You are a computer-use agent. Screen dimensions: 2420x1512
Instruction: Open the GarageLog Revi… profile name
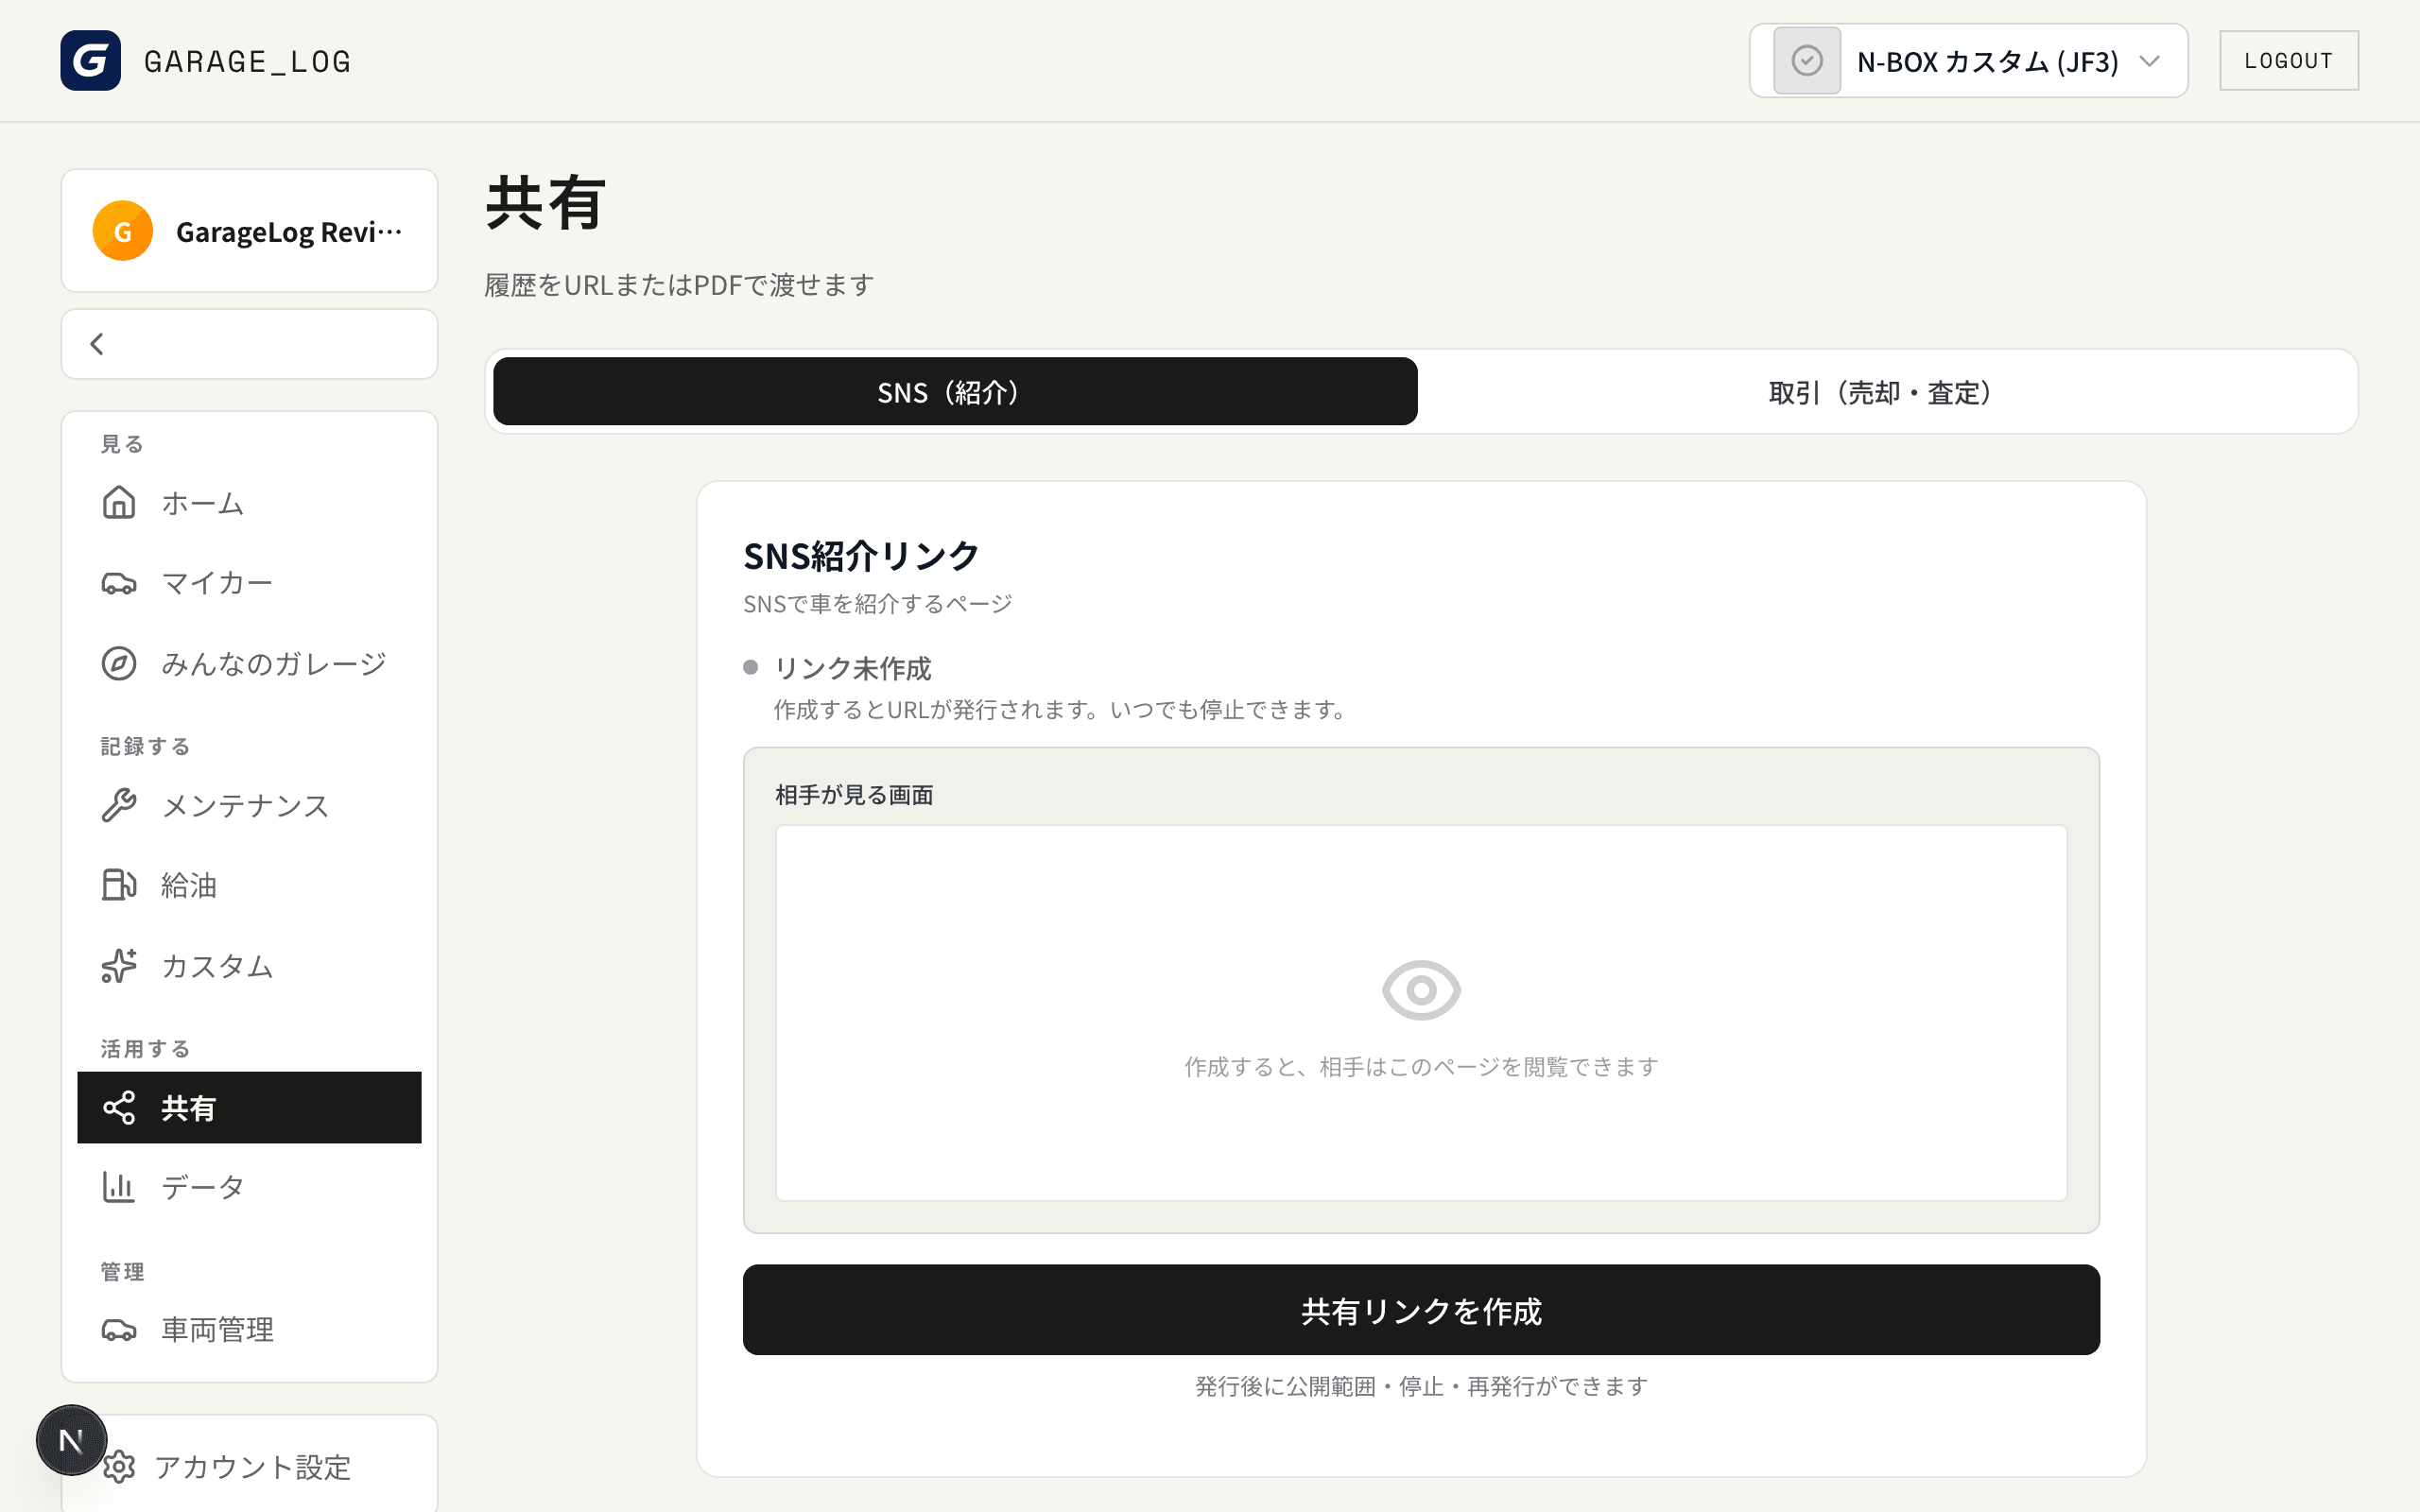[289, 232]
